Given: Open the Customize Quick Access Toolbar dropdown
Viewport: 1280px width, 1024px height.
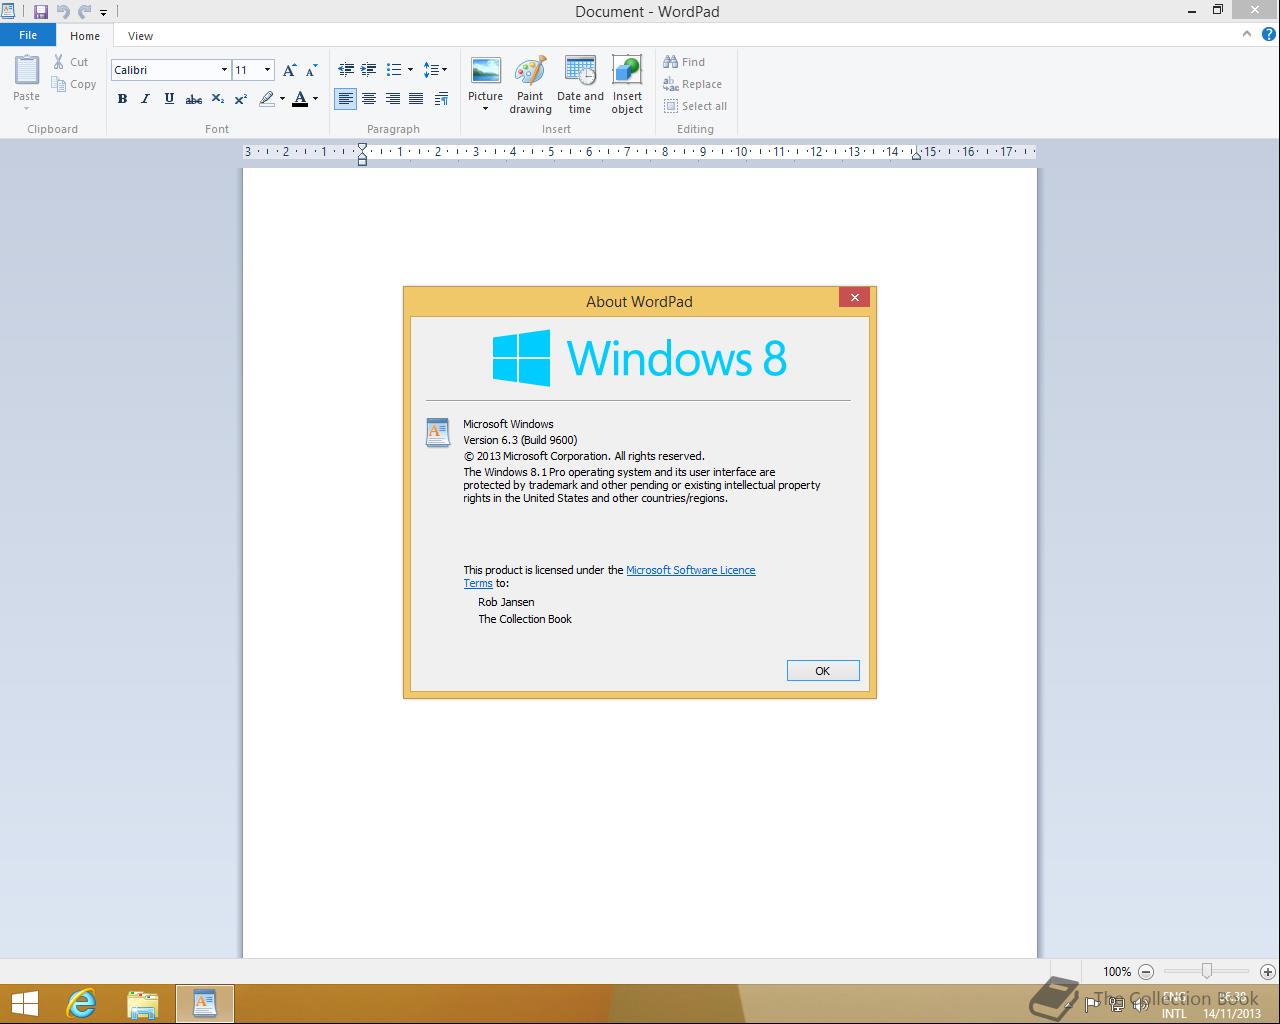Looking at the screenshot, I should tap(103, 13).
